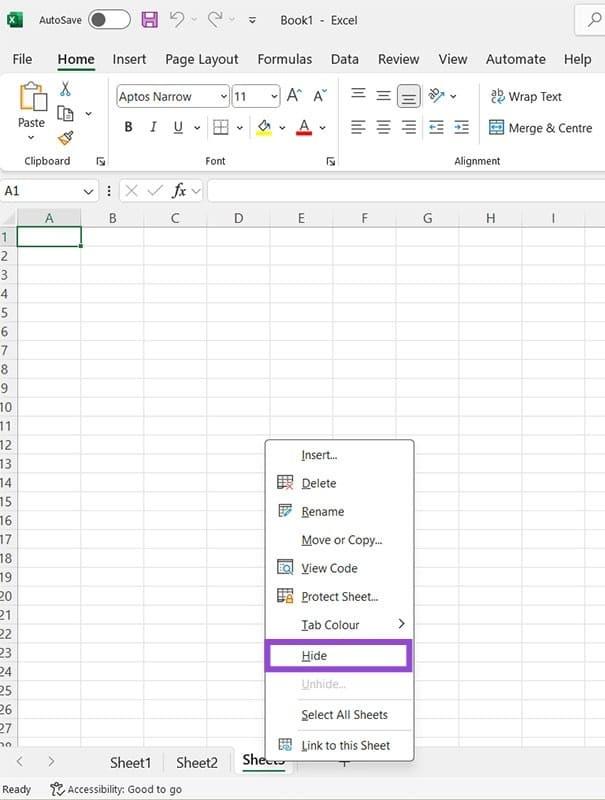Click the Undo arrow icon
The height and width of the screenshot is (800, 605).
pyautogui.click(x=177, y=20)
